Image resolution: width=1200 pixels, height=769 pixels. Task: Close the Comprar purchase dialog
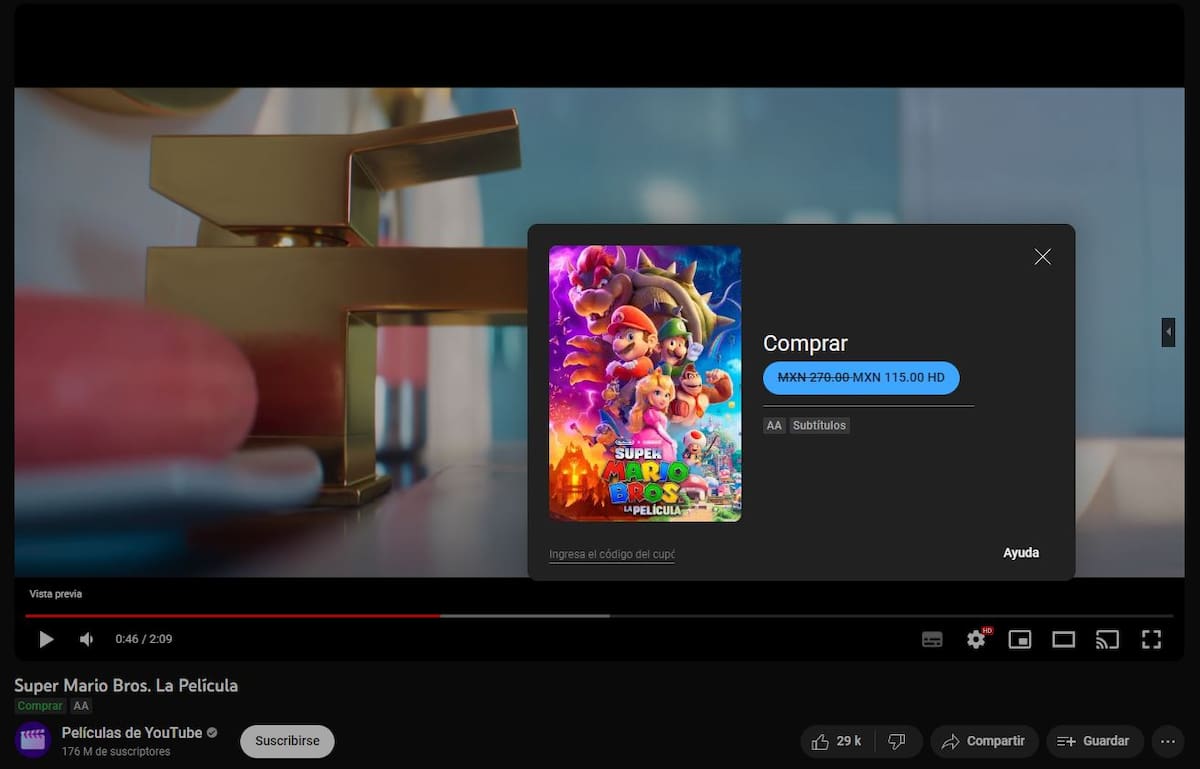(1043, 257)
